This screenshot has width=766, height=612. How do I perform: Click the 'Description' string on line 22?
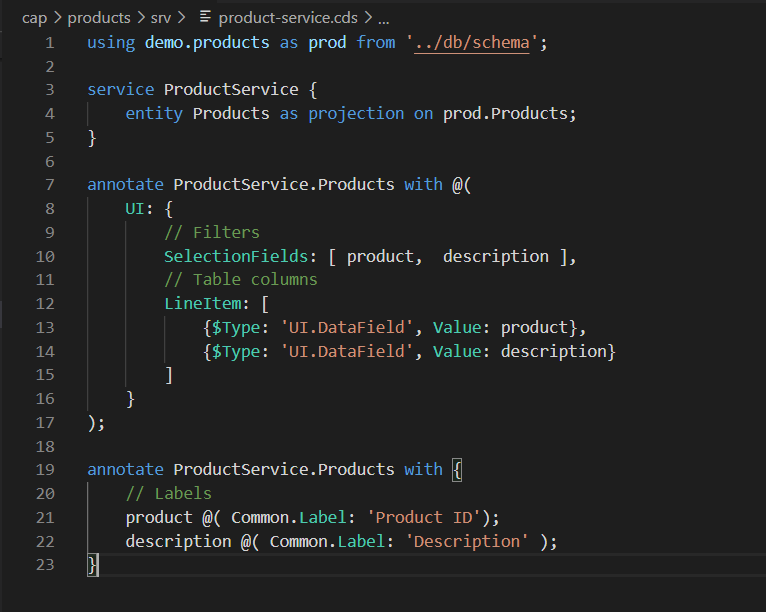click(x=467, y=542)
